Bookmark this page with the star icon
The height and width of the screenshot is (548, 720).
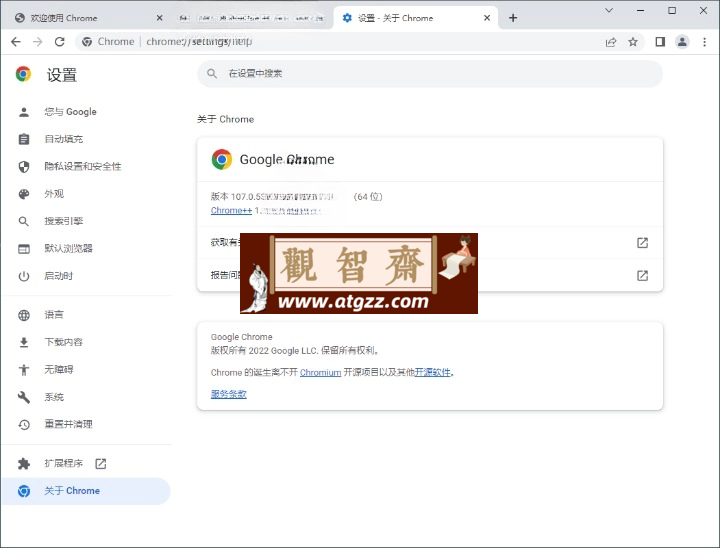pos(633,42)
